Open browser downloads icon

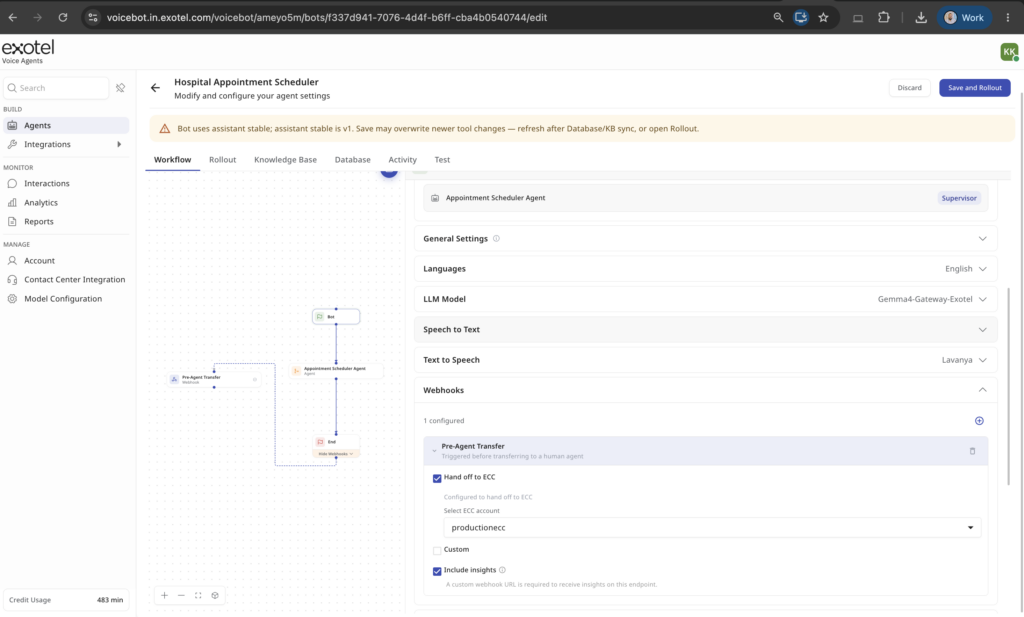[x=921, y=18]
